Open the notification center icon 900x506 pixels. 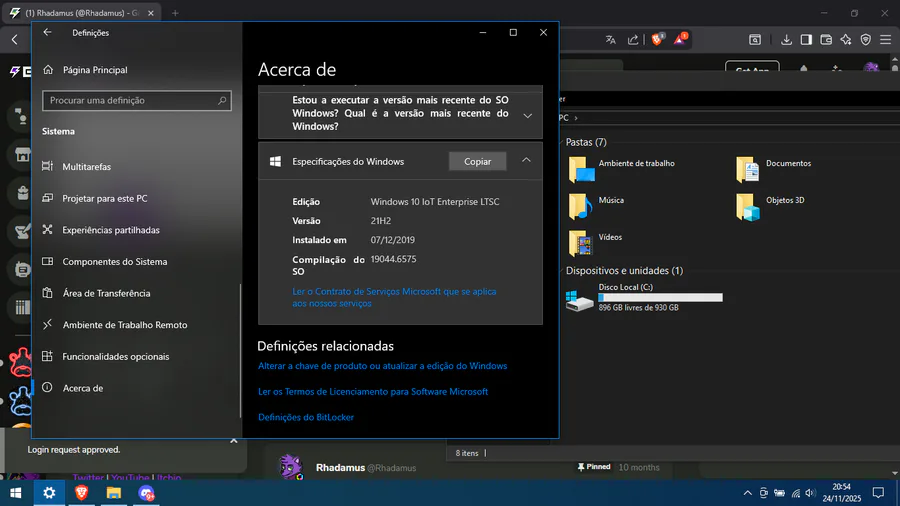pyautogui.click(x=878, y=493)
